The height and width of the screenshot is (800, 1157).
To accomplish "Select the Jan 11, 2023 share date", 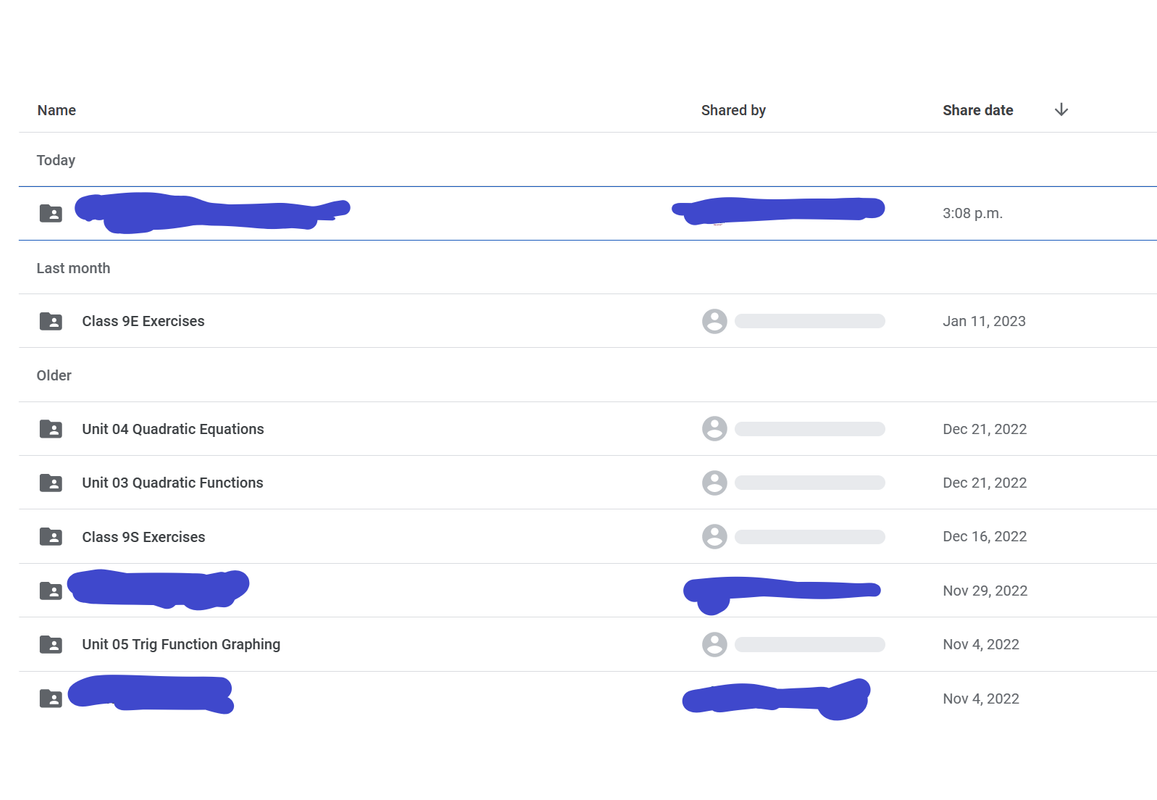I will [984, 321].
